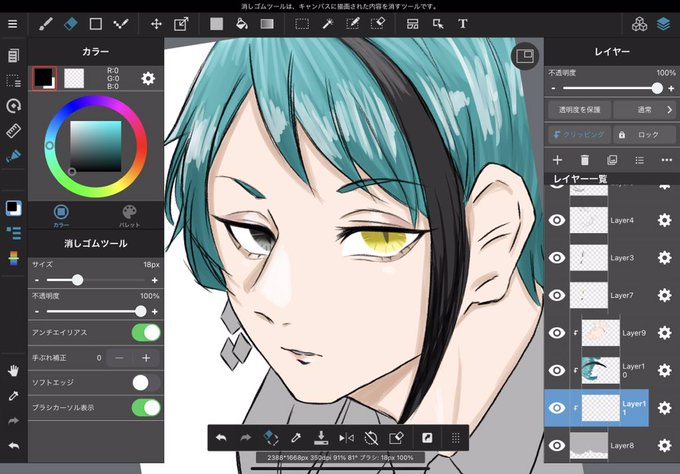The width and height of the screenshot is (680, 474).
Task: Select the Transform tool
Action: click(x=181, y=24)
